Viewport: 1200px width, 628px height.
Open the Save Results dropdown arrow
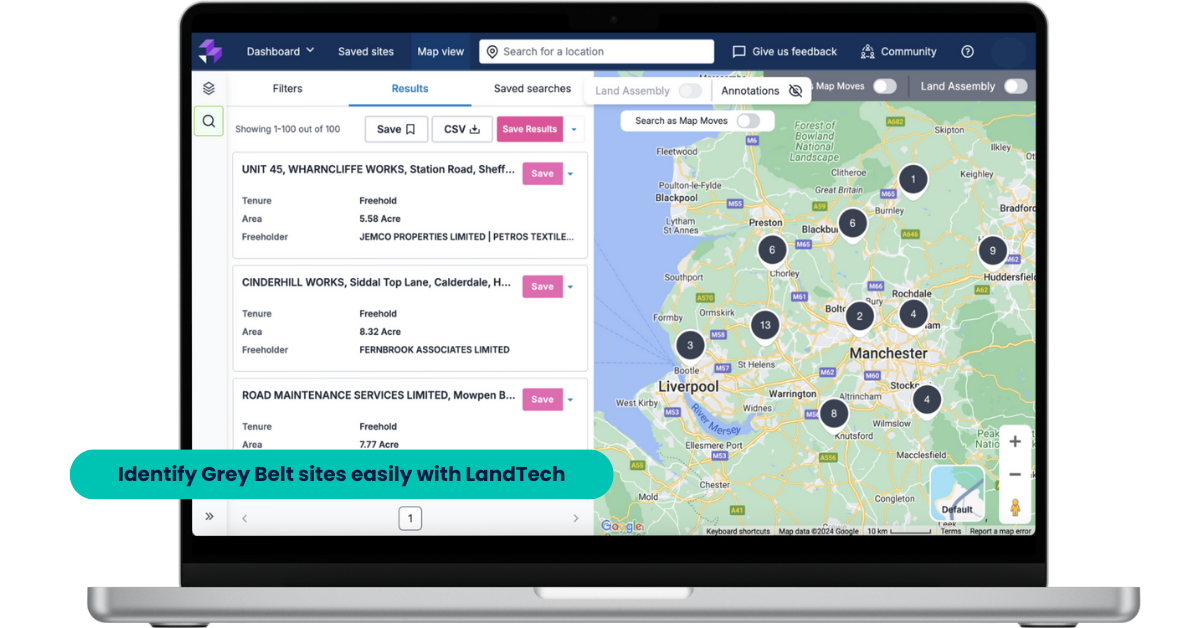click(x=573, y=128)
